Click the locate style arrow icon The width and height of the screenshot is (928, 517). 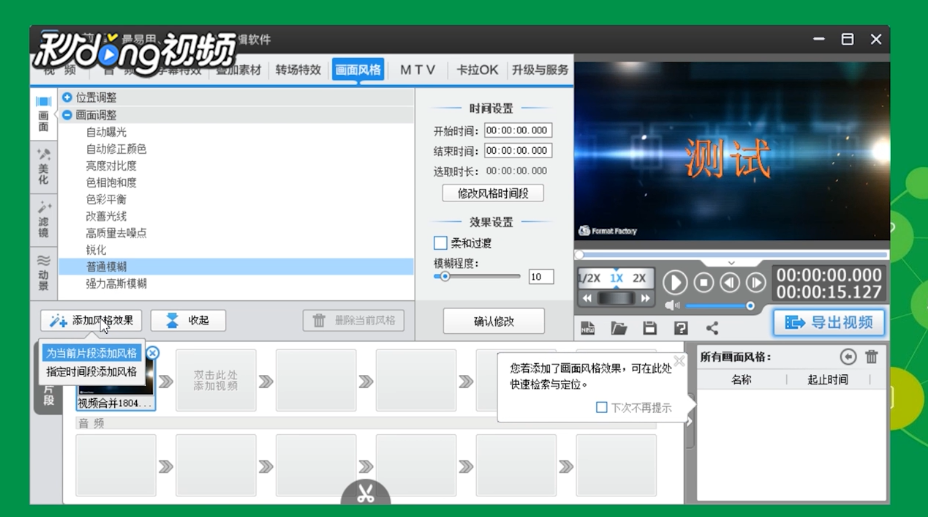coord(848,357)
